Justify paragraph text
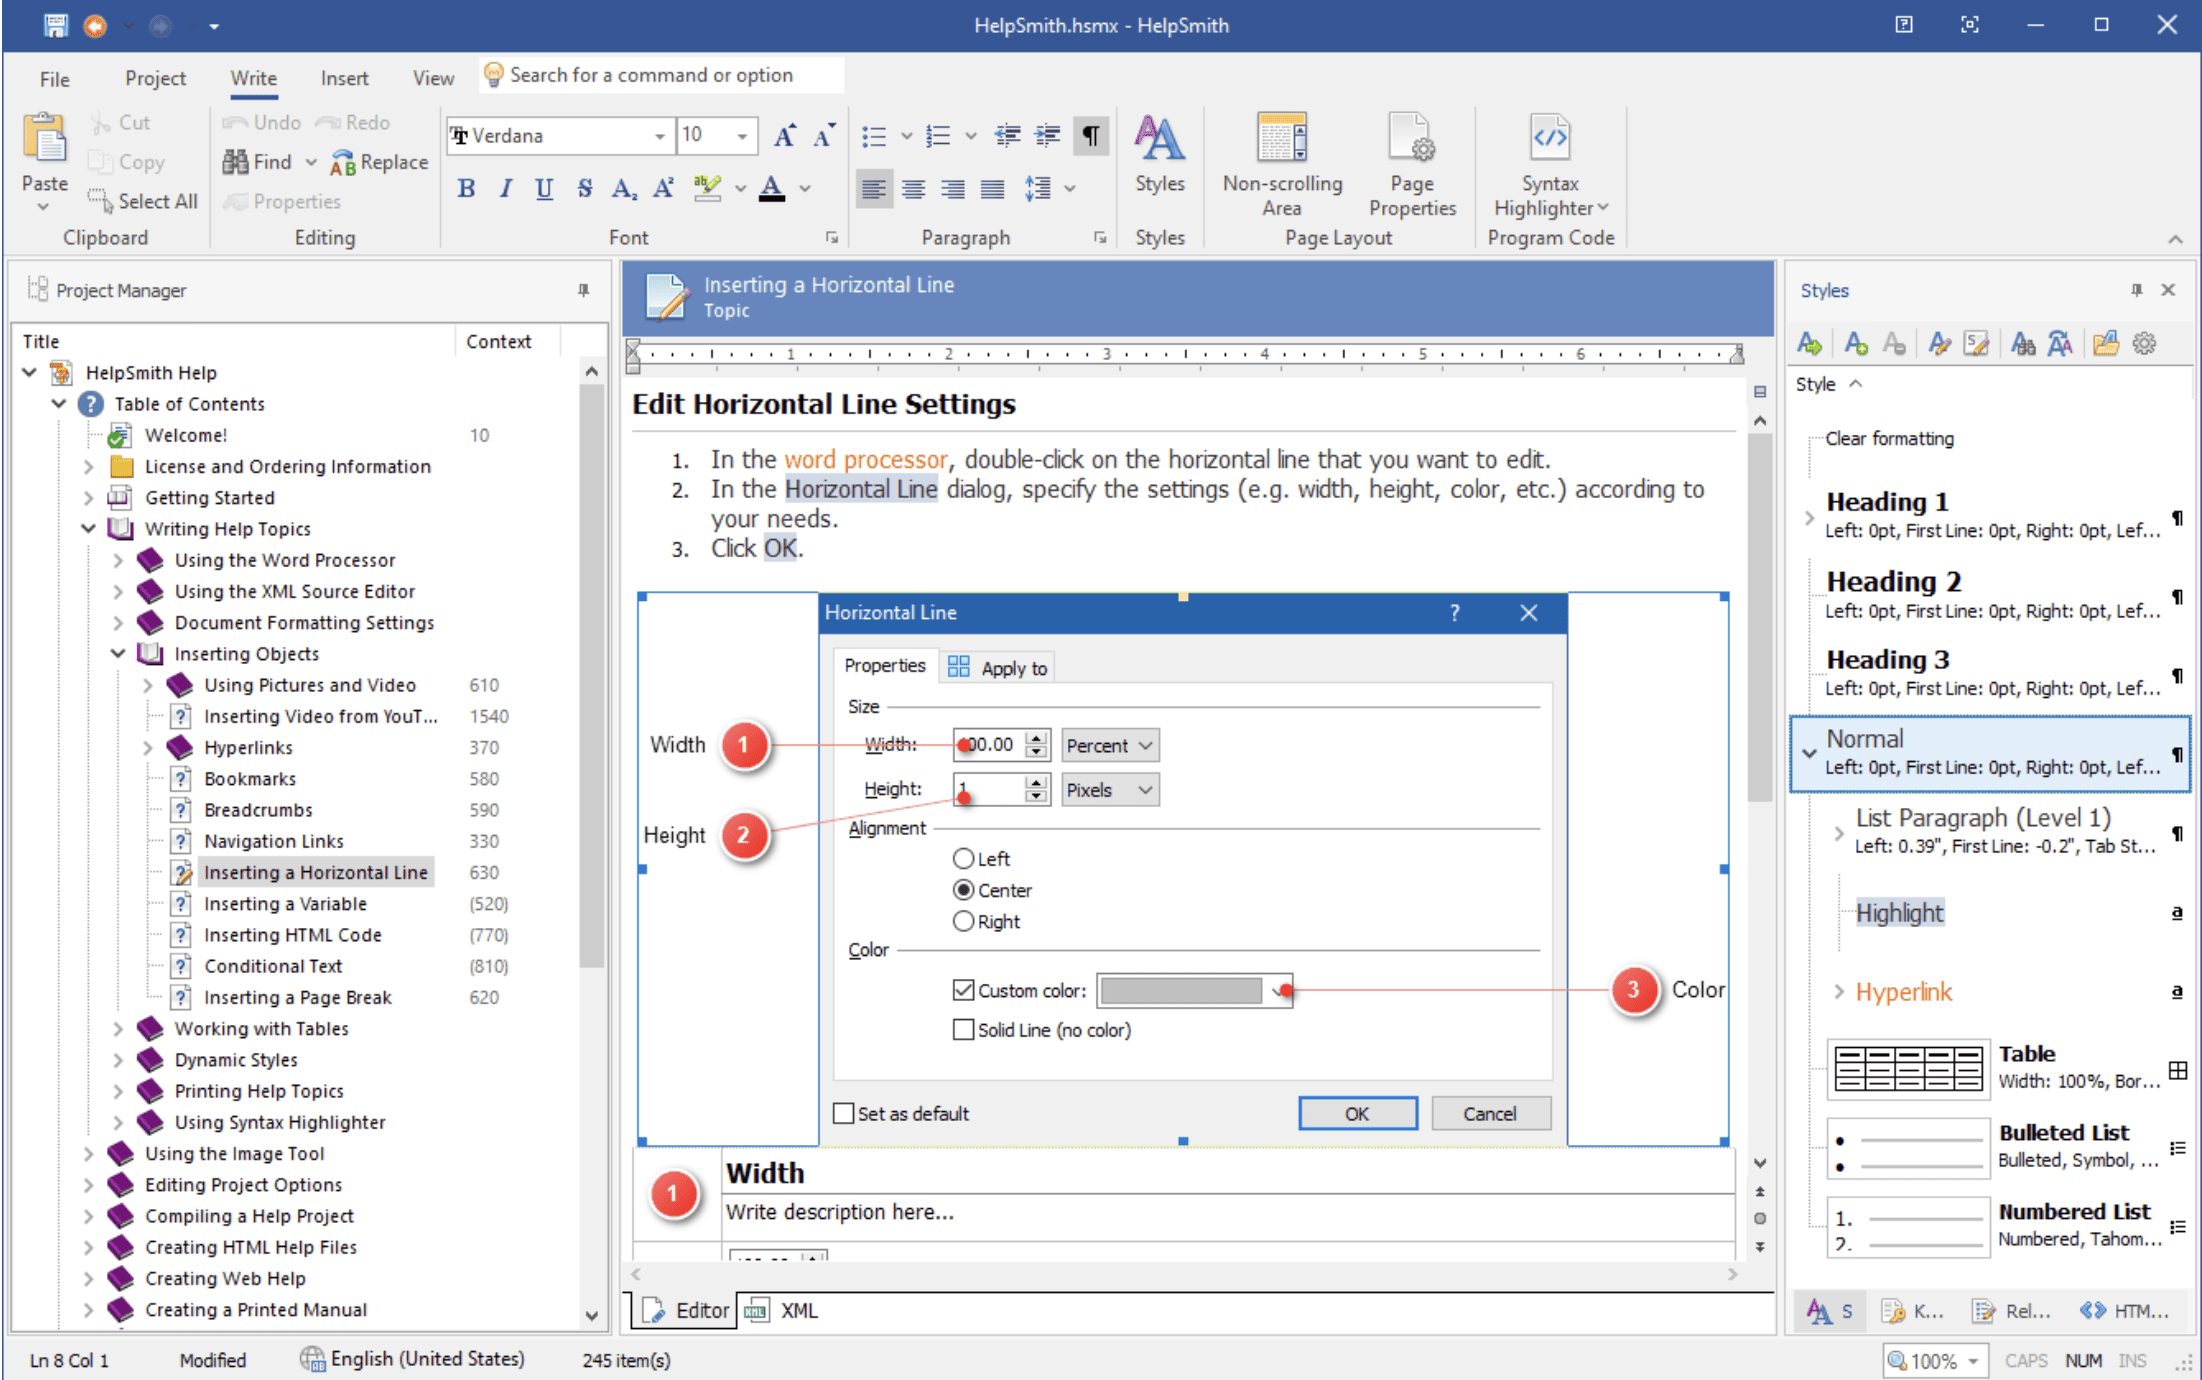The height and width of the screenshot is (1380, 2202). pos(992,188)
